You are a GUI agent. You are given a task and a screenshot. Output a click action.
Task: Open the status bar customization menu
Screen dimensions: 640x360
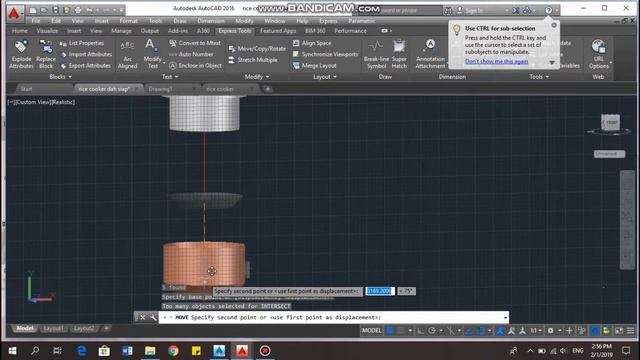tap(631, 331)
